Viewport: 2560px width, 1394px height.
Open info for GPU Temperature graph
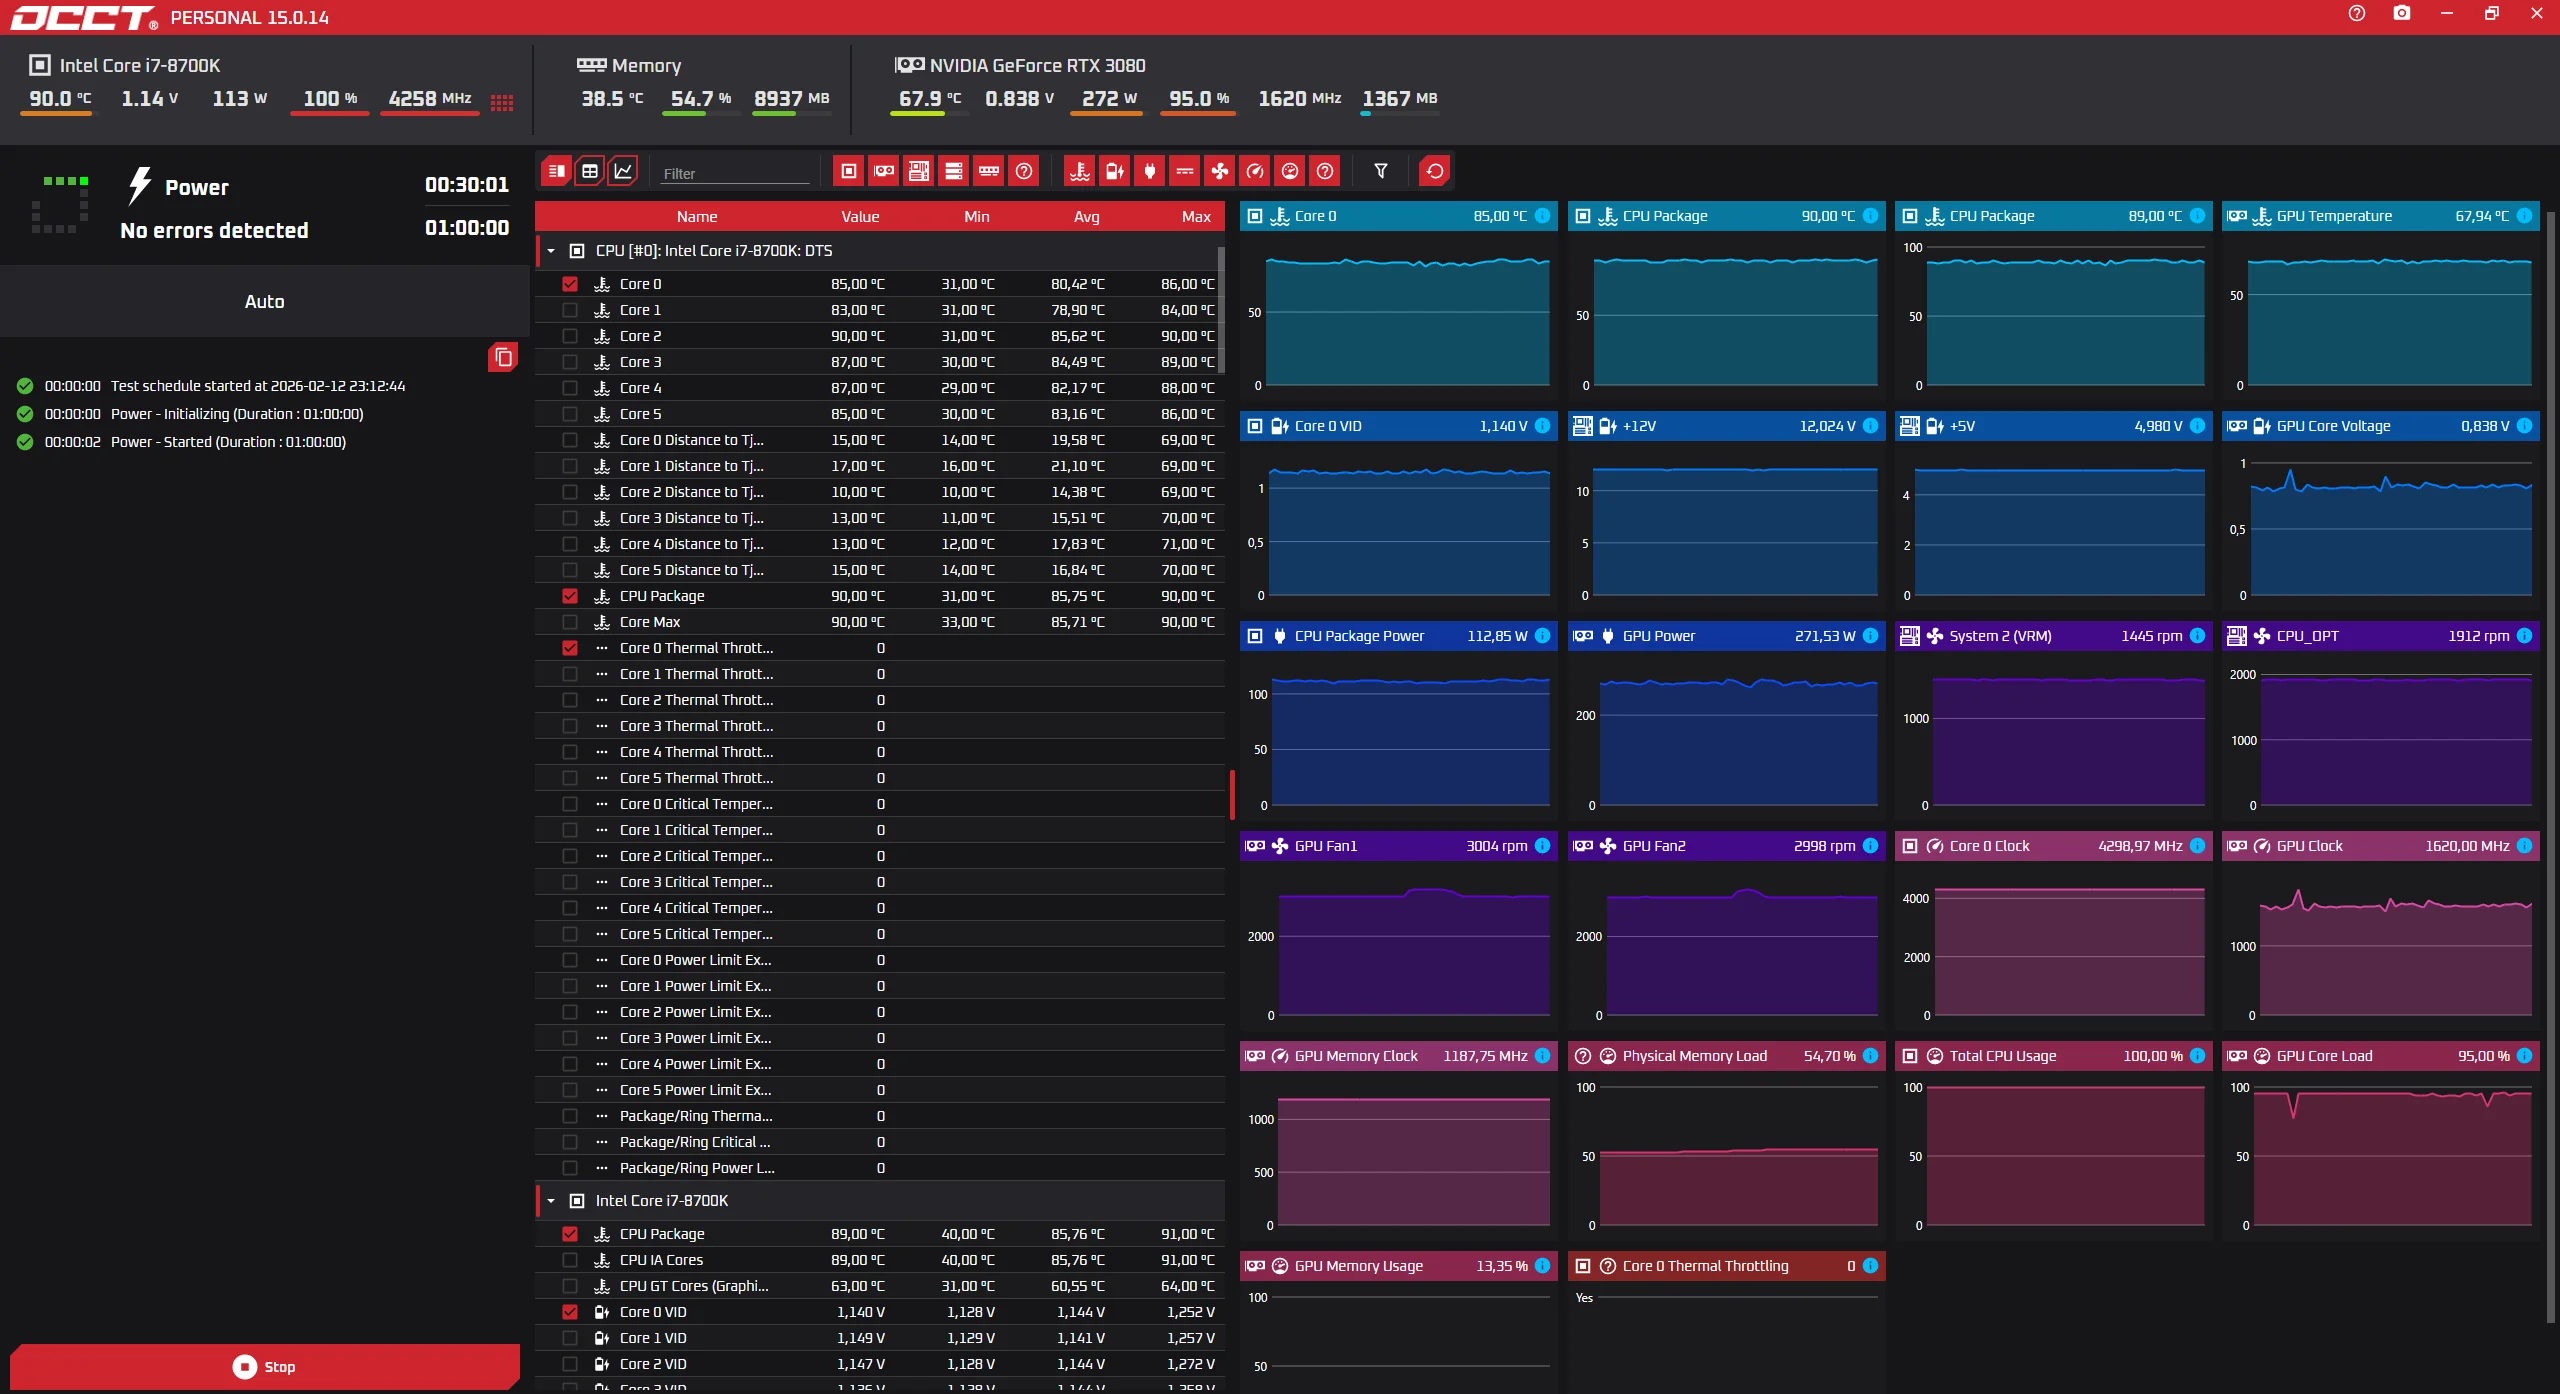[x=2525, y=216]
